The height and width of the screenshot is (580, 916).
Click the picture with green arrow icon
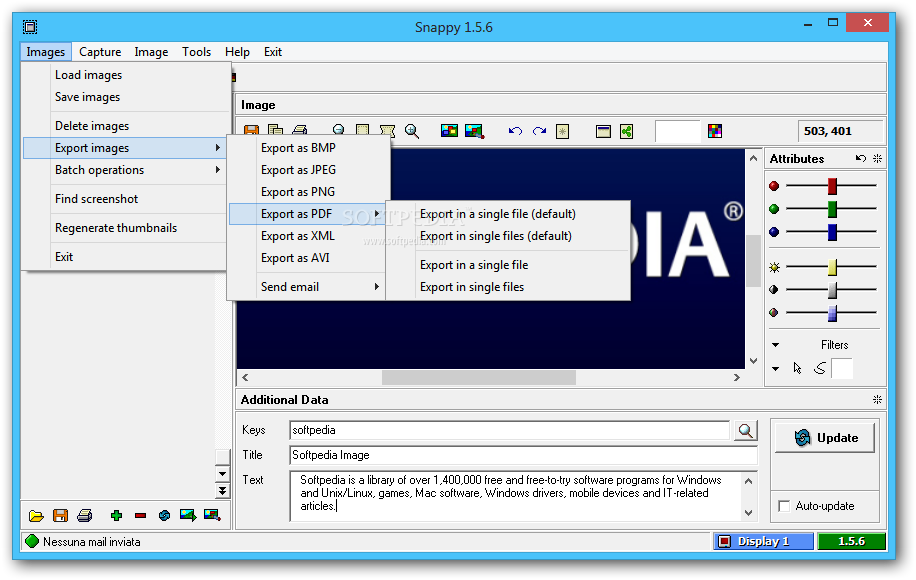[188, 515]
